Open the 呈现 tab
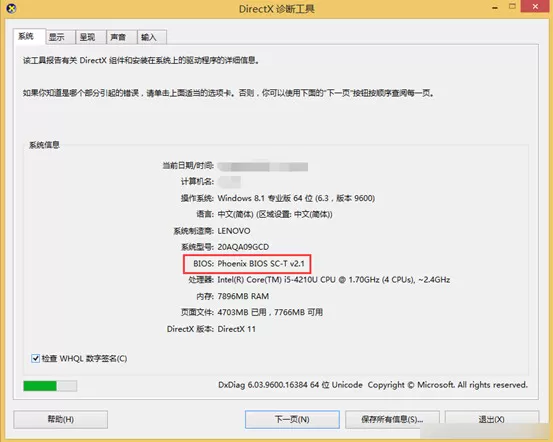This screenshot has width=553, height=442. (x=91, y=37)
